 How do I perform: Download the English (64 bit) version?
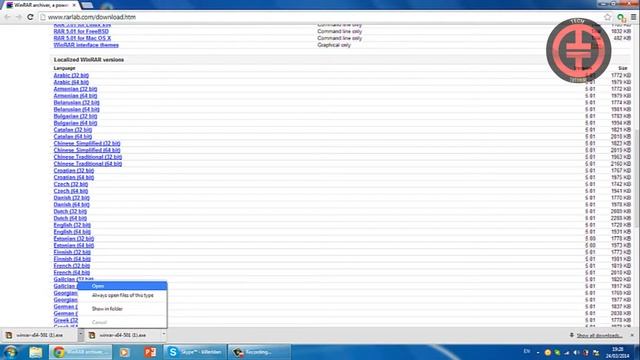(x=72, y=232)
